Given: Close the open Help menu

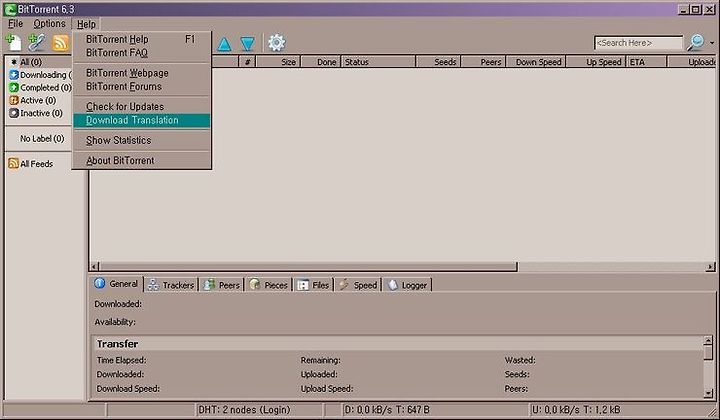Looking at the screenshot, I should [x=86, y=24].
